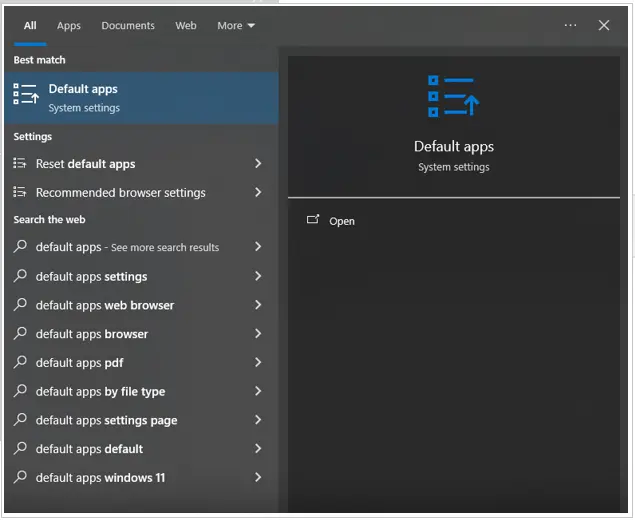Open chevron for 'default apps default'

[258, 448]
